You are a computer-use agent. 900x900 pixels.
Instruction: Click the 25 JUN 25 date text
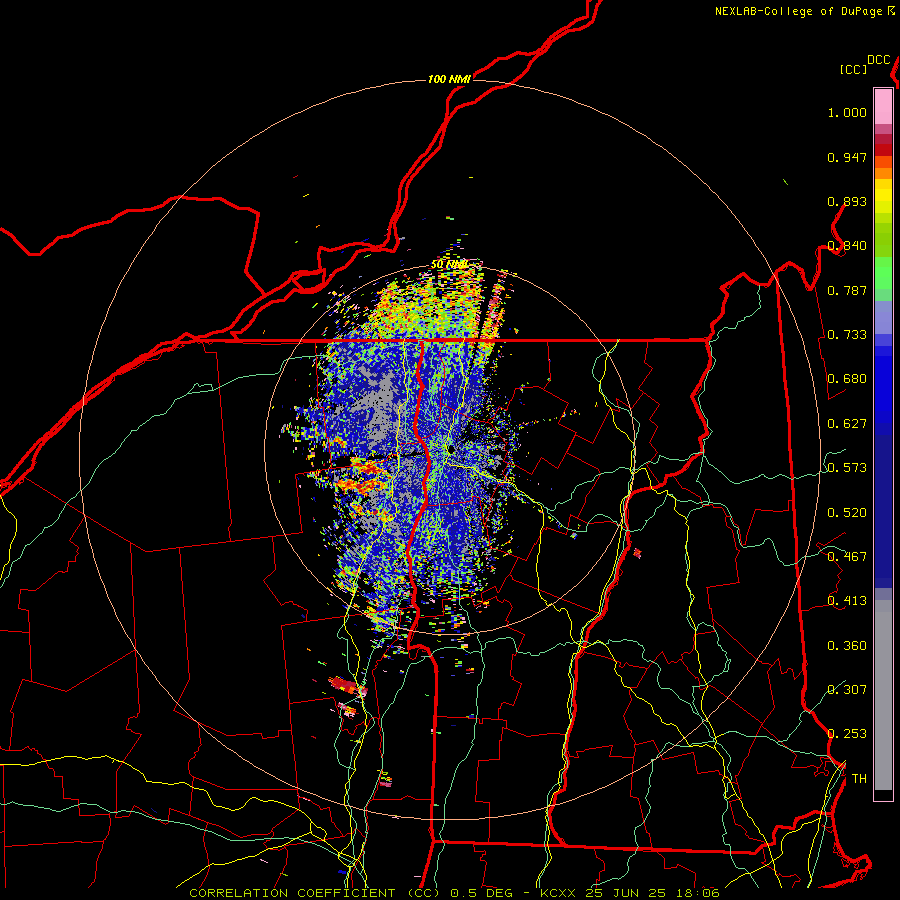tap(626, 893)
